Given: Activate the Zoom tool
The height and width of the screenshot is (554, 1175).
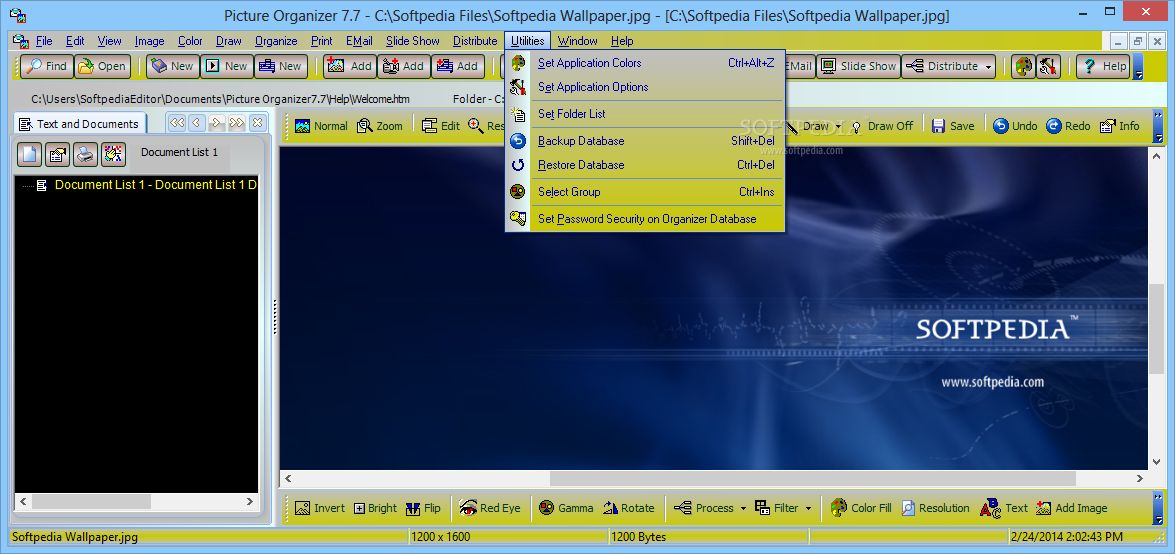Looking at the screenshot, I should point(380,126).
